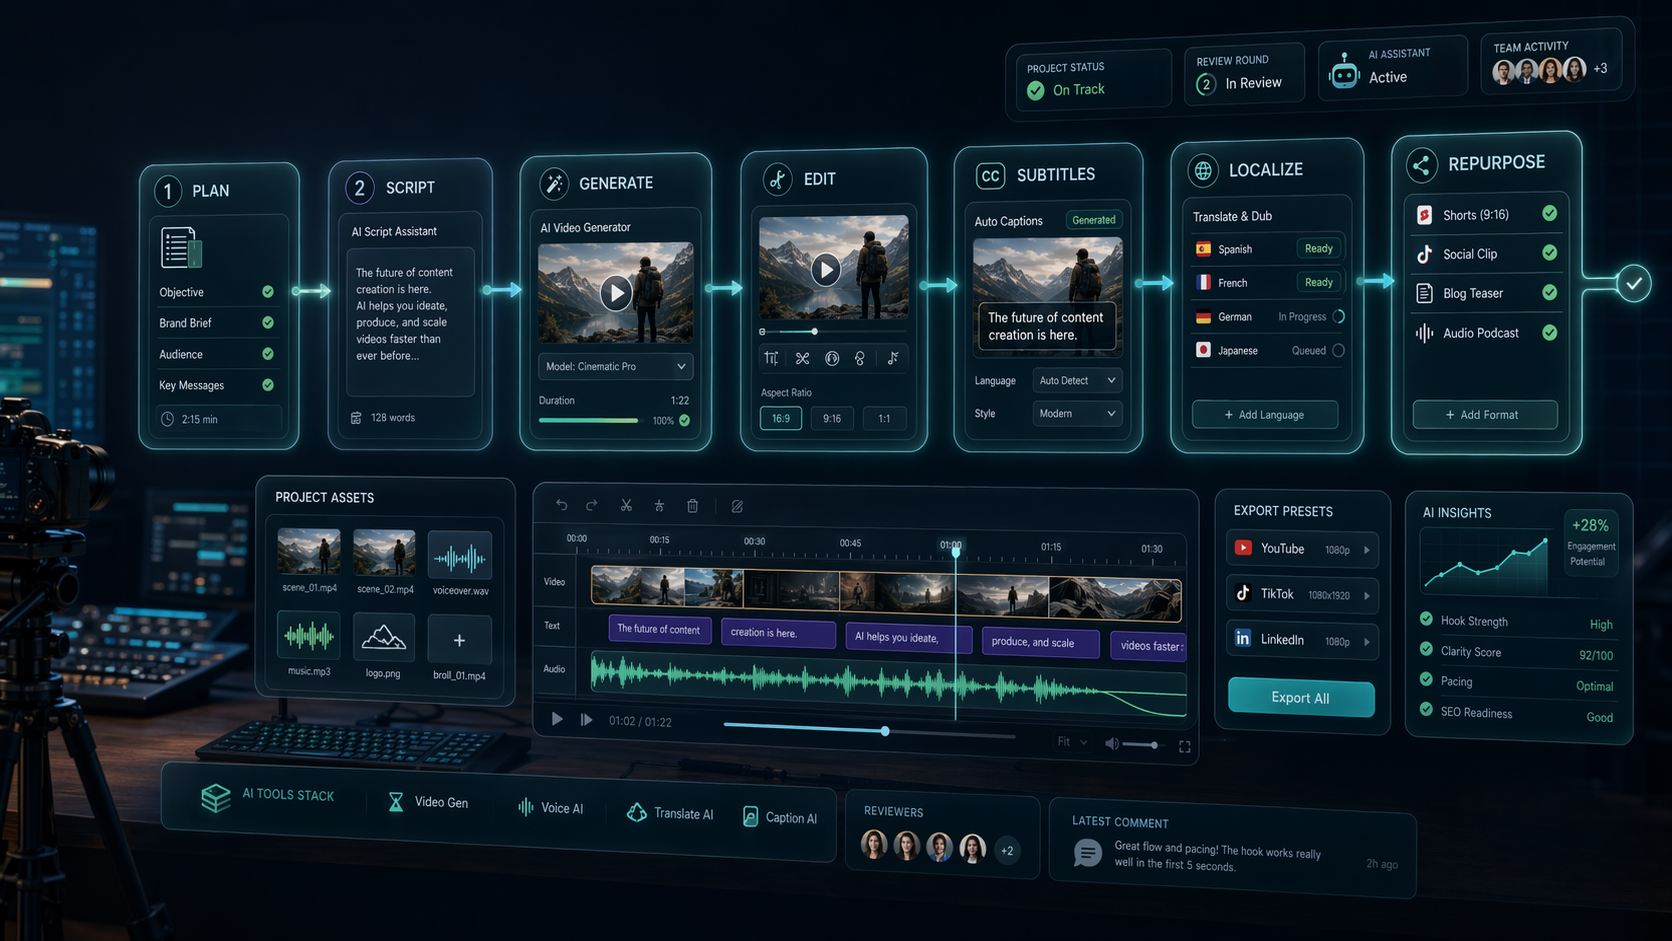
Task: Select the scissors cut tool in timeline toolbar
Action: [626, 505]
